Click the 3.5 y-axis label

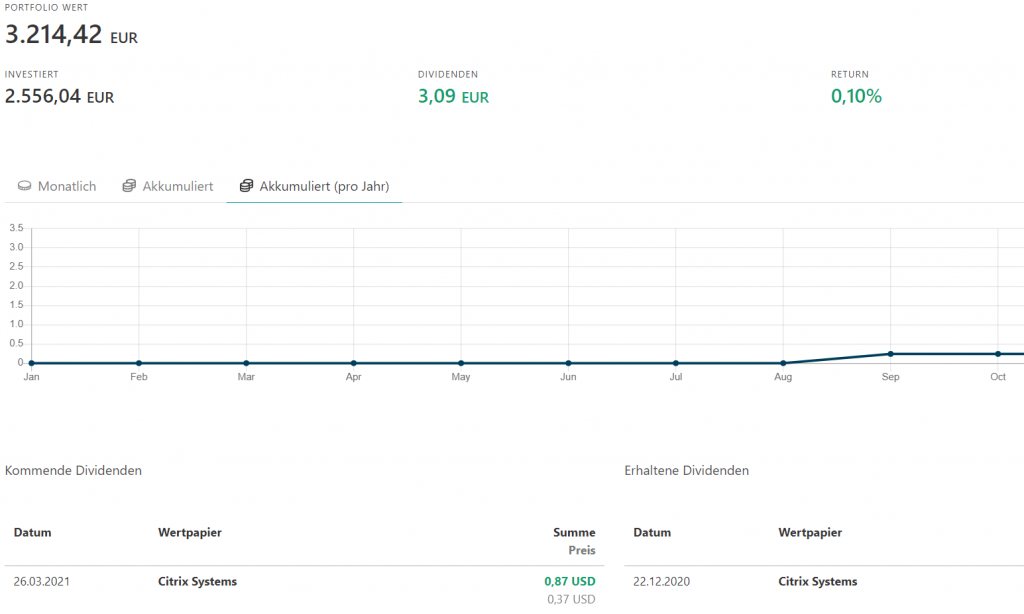[x=16, y=228]
